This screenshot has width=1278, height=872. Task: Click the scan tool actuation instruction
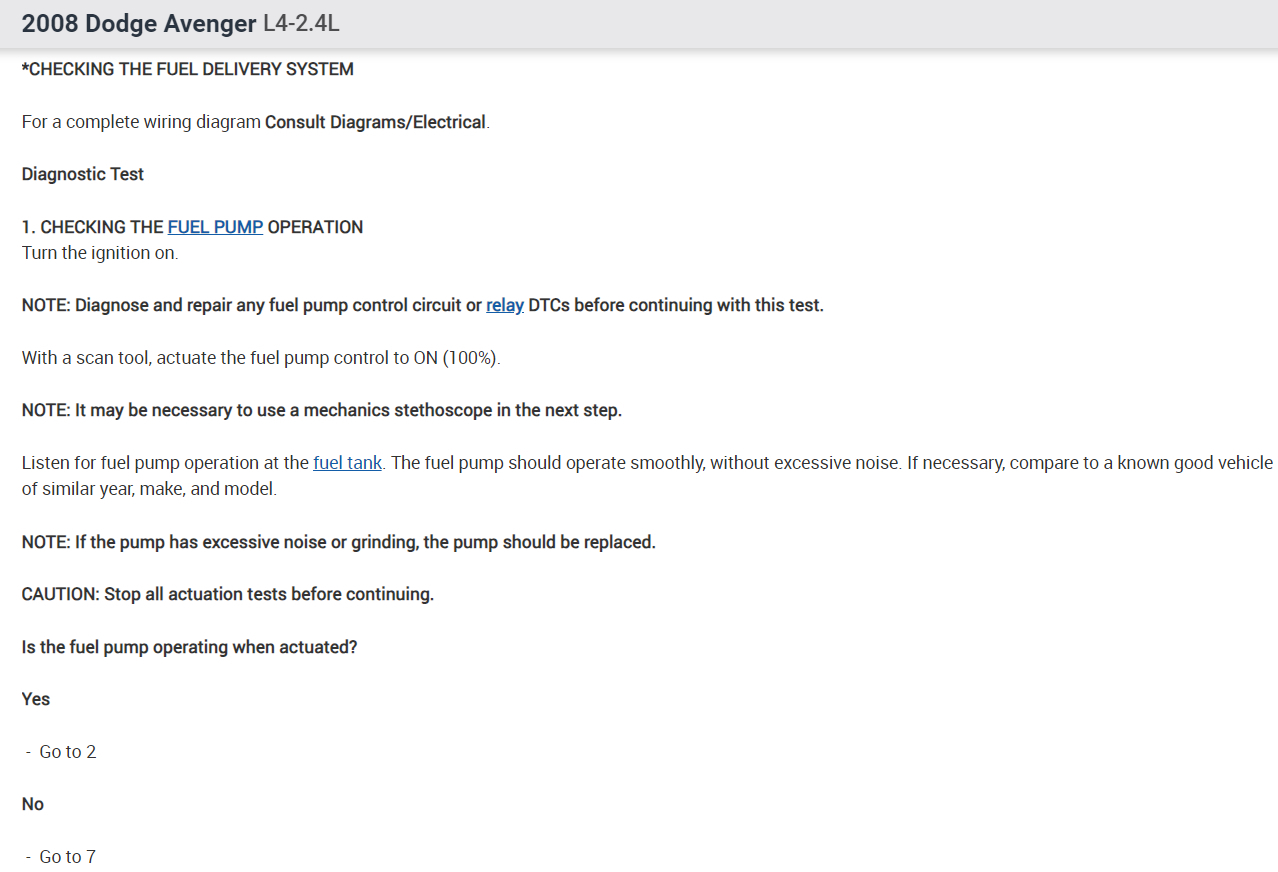260,358
